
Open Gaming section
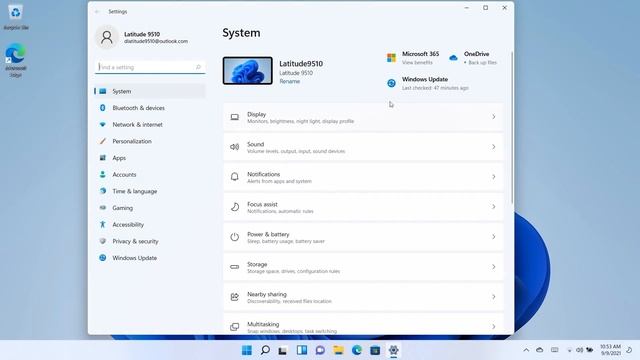[150, 208]
